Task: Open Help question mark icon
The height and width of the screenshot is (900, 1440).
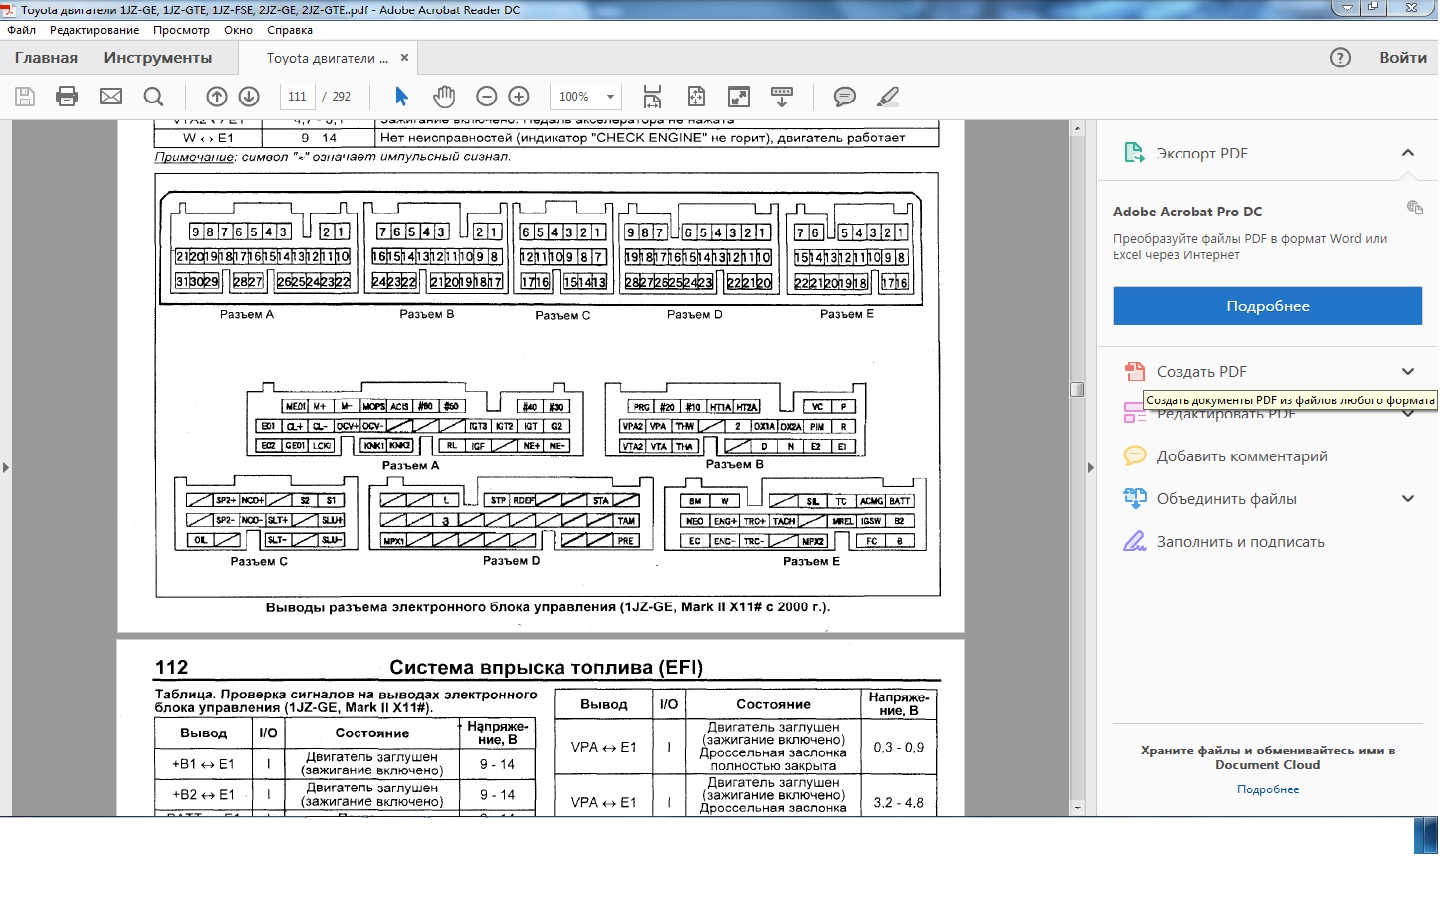Action: (x=1341, y=58)
